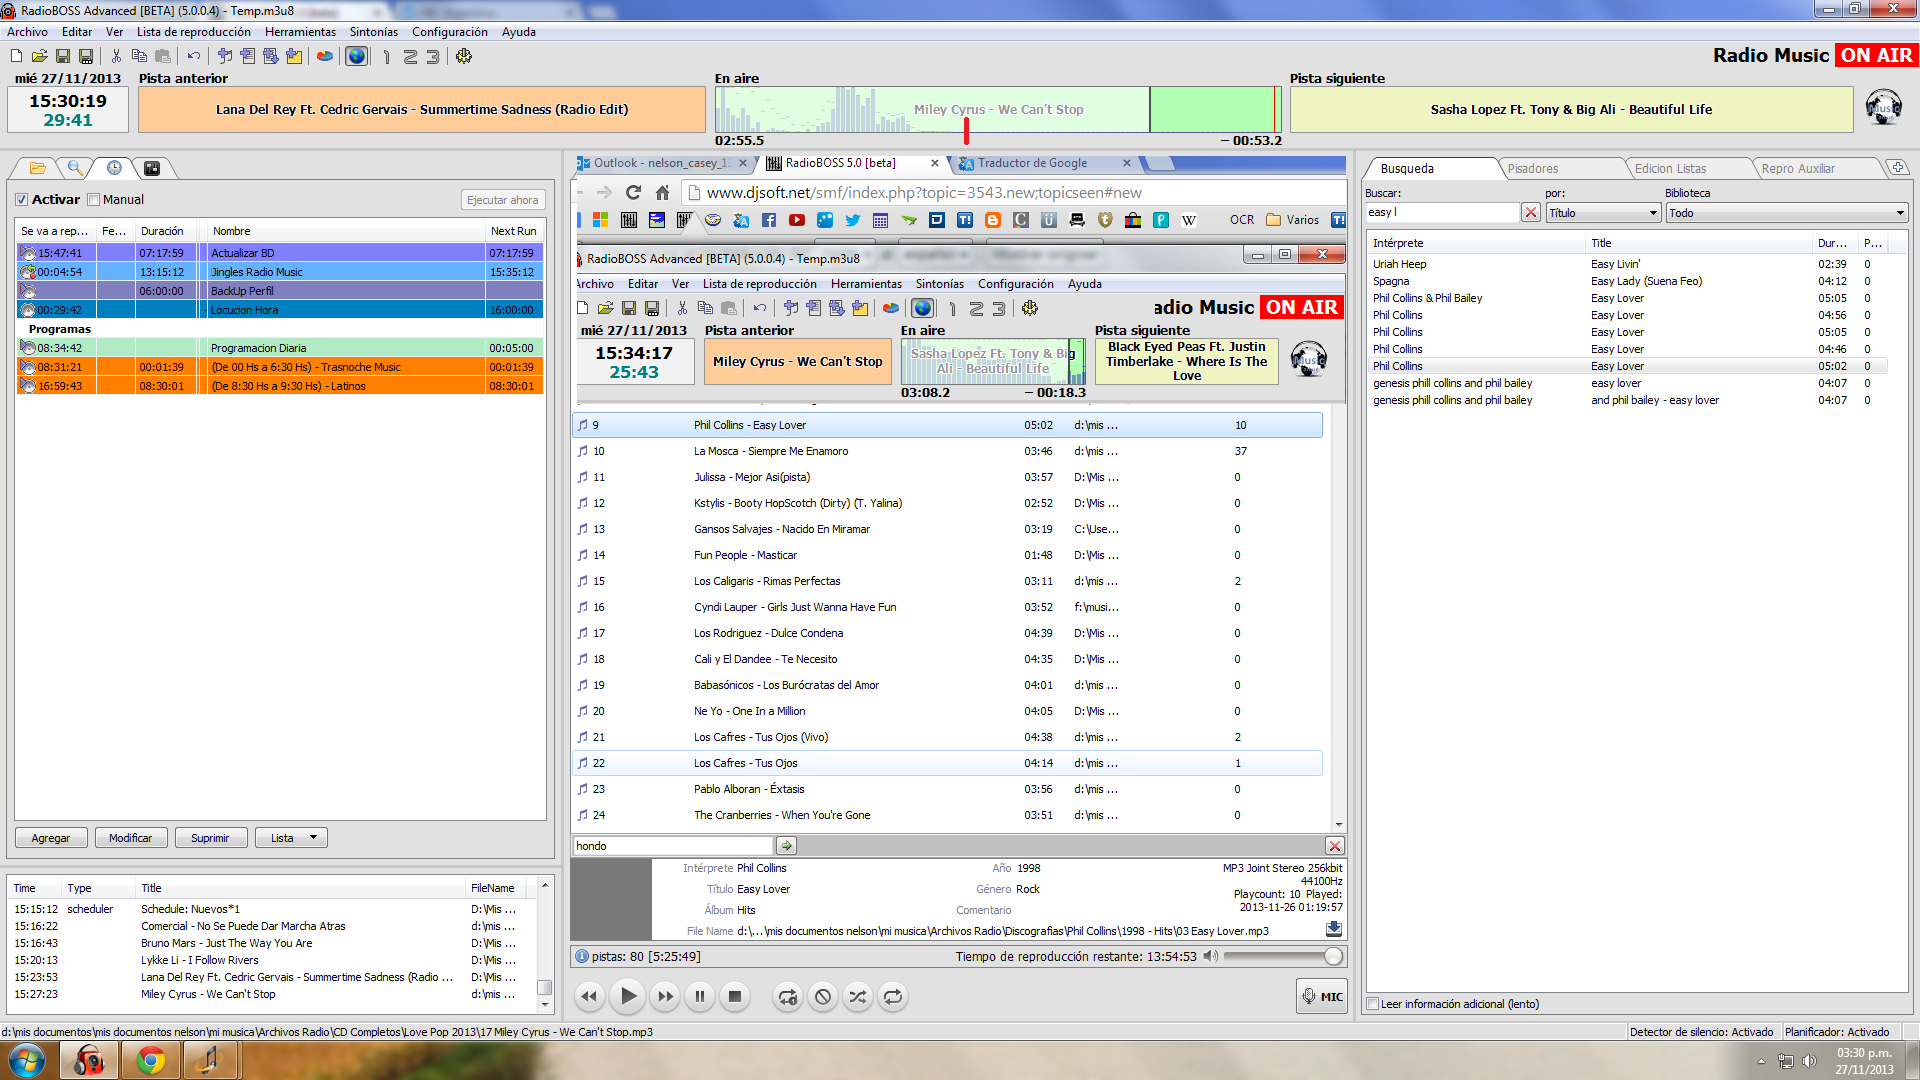Seek in the Miley Cyrus waveform progress bar
Viewport: 1920px width, 1080px height.
[x=997, y=110]
